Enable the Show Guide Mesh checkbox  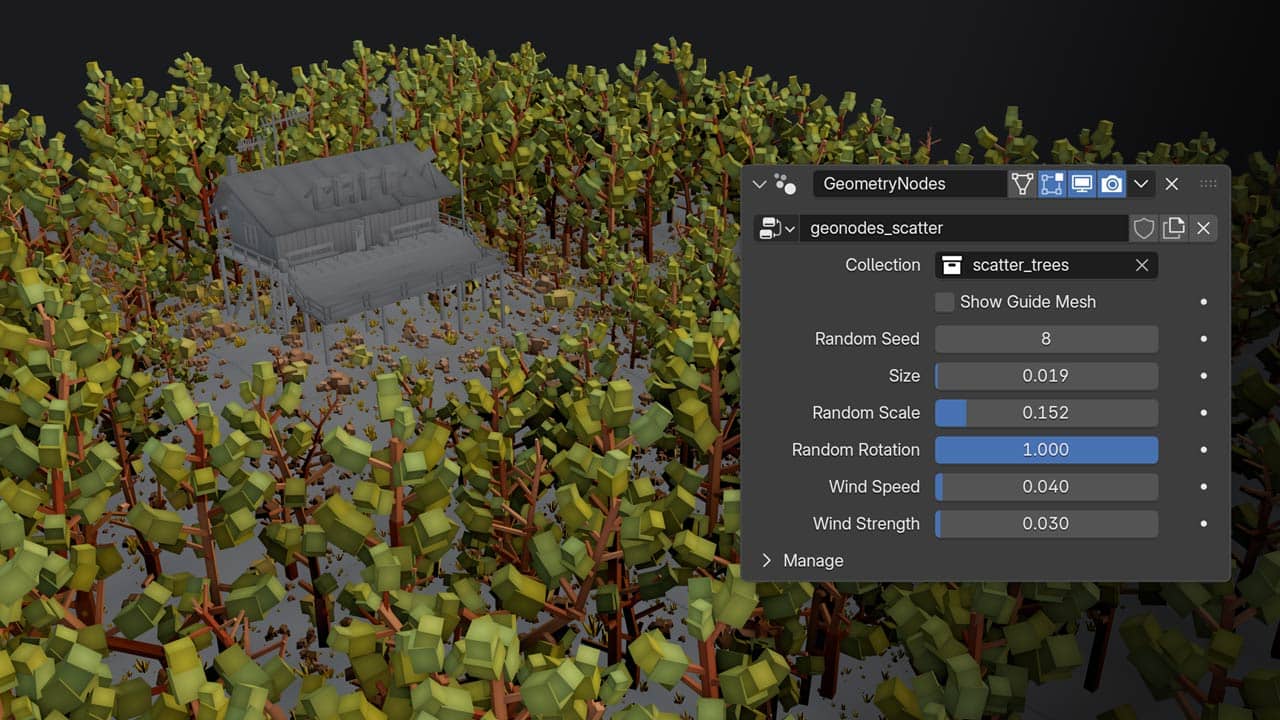point(944,302)
